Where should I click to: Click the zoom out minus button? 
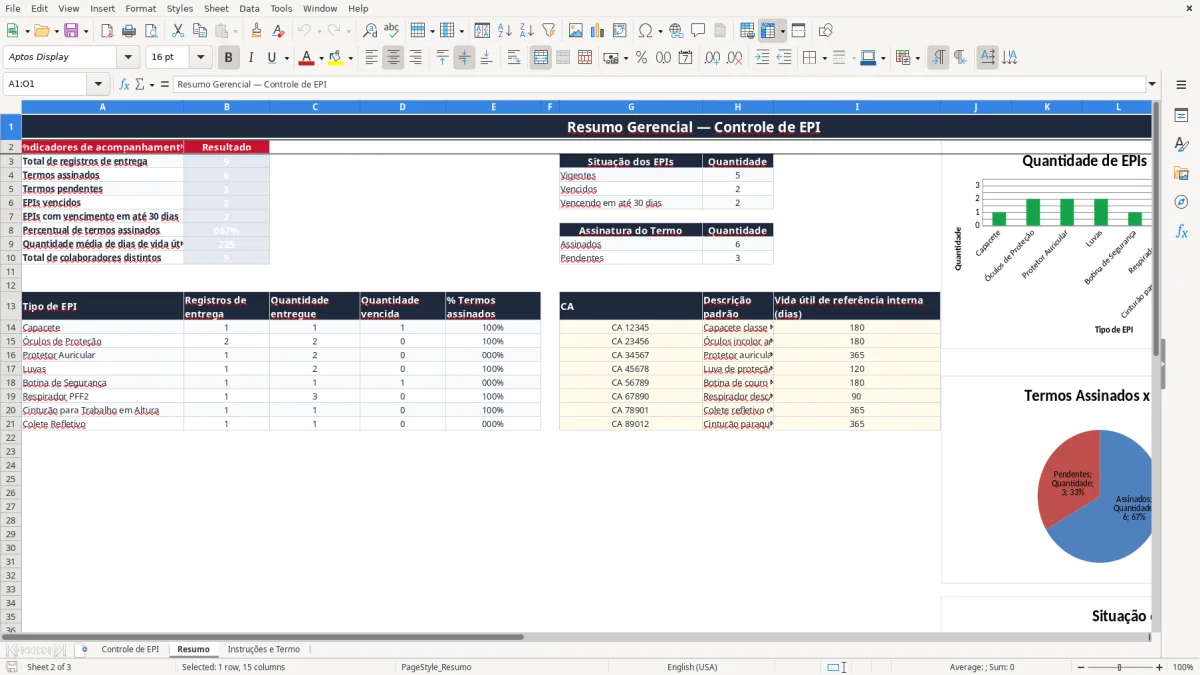coord(1079,667)
